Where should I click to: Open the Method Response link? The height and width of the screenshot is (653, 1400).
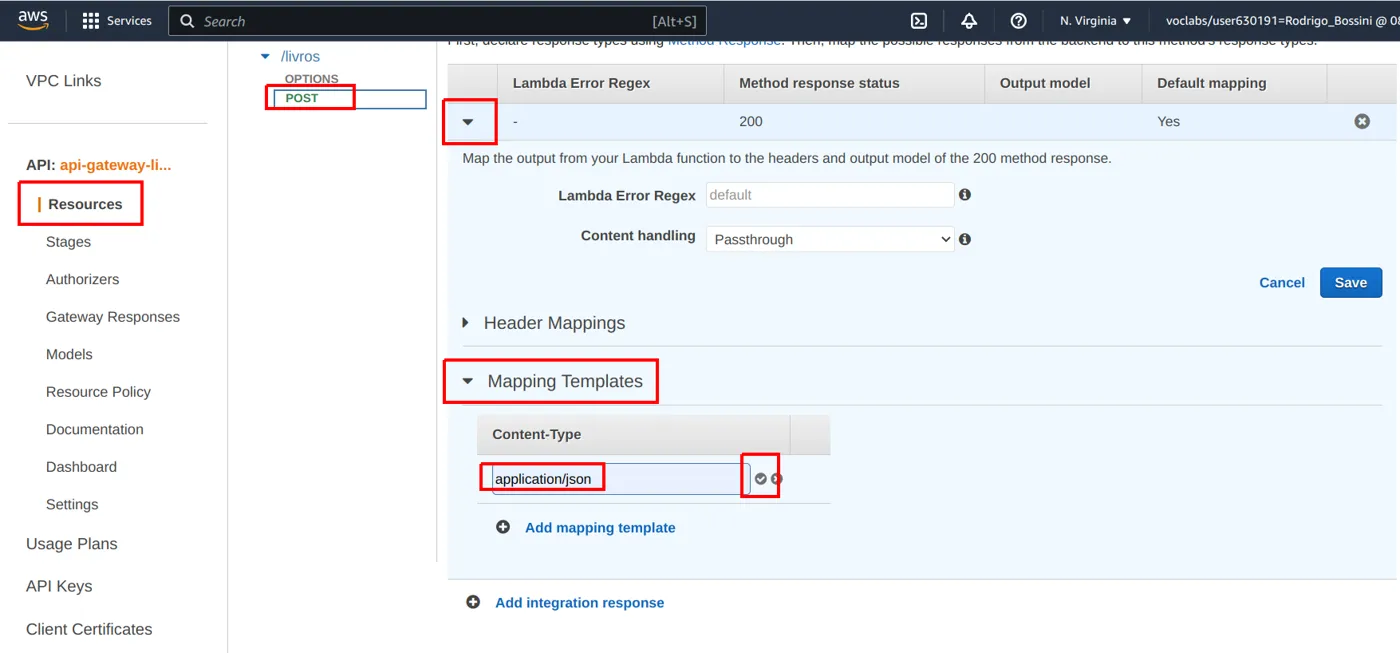point(724,44)
